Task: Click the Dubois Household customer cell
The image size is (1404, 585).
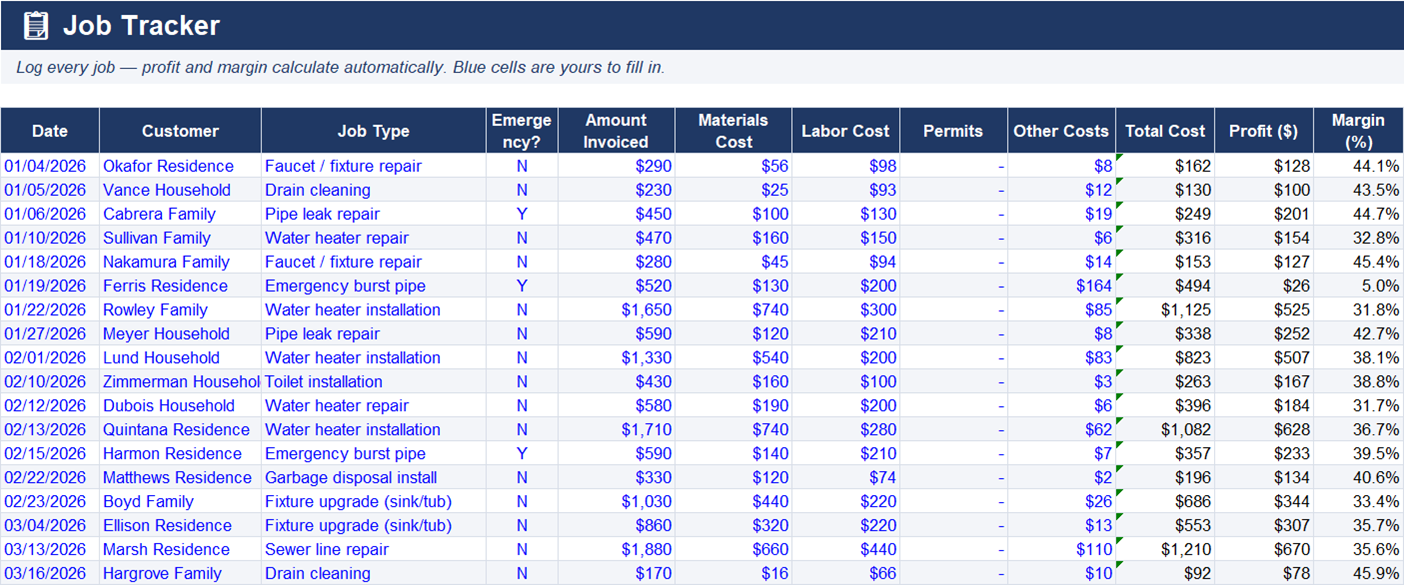Action: [180, 406]
